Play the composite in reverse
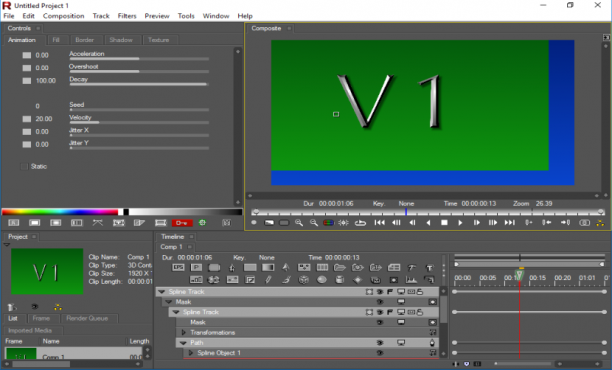This screenshot has width=612, height=370. pyautogui.click(x=428, y=222)
